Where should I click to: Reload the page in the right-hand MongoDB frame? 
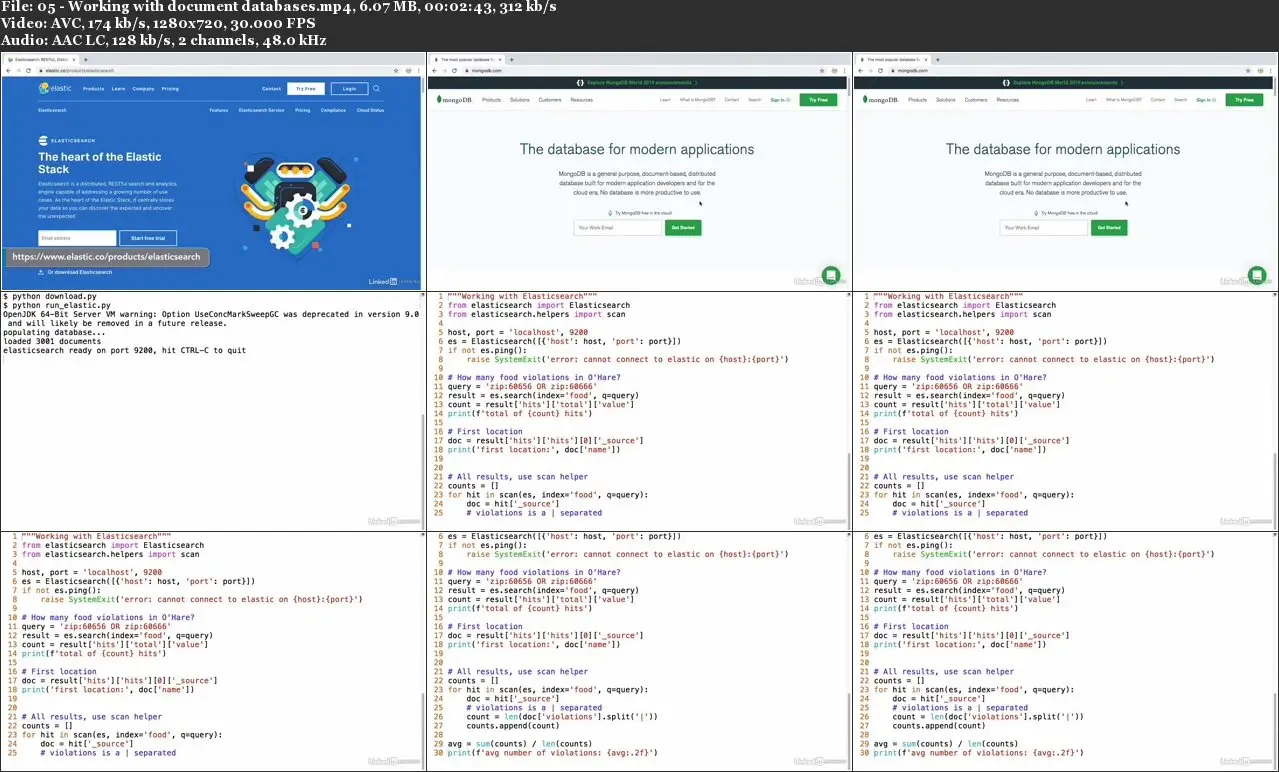click(x=881, y=71)
